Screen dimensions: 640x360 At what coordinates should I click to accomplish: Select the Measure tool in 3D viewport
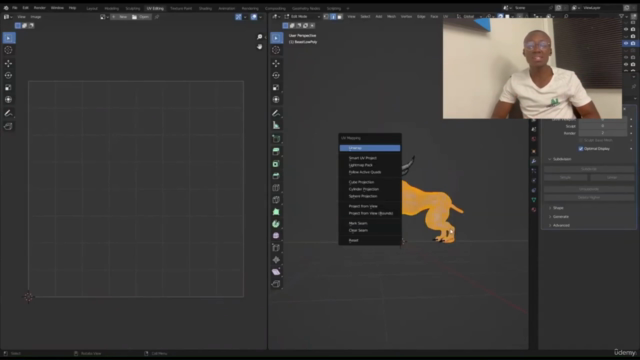point(276,125)
